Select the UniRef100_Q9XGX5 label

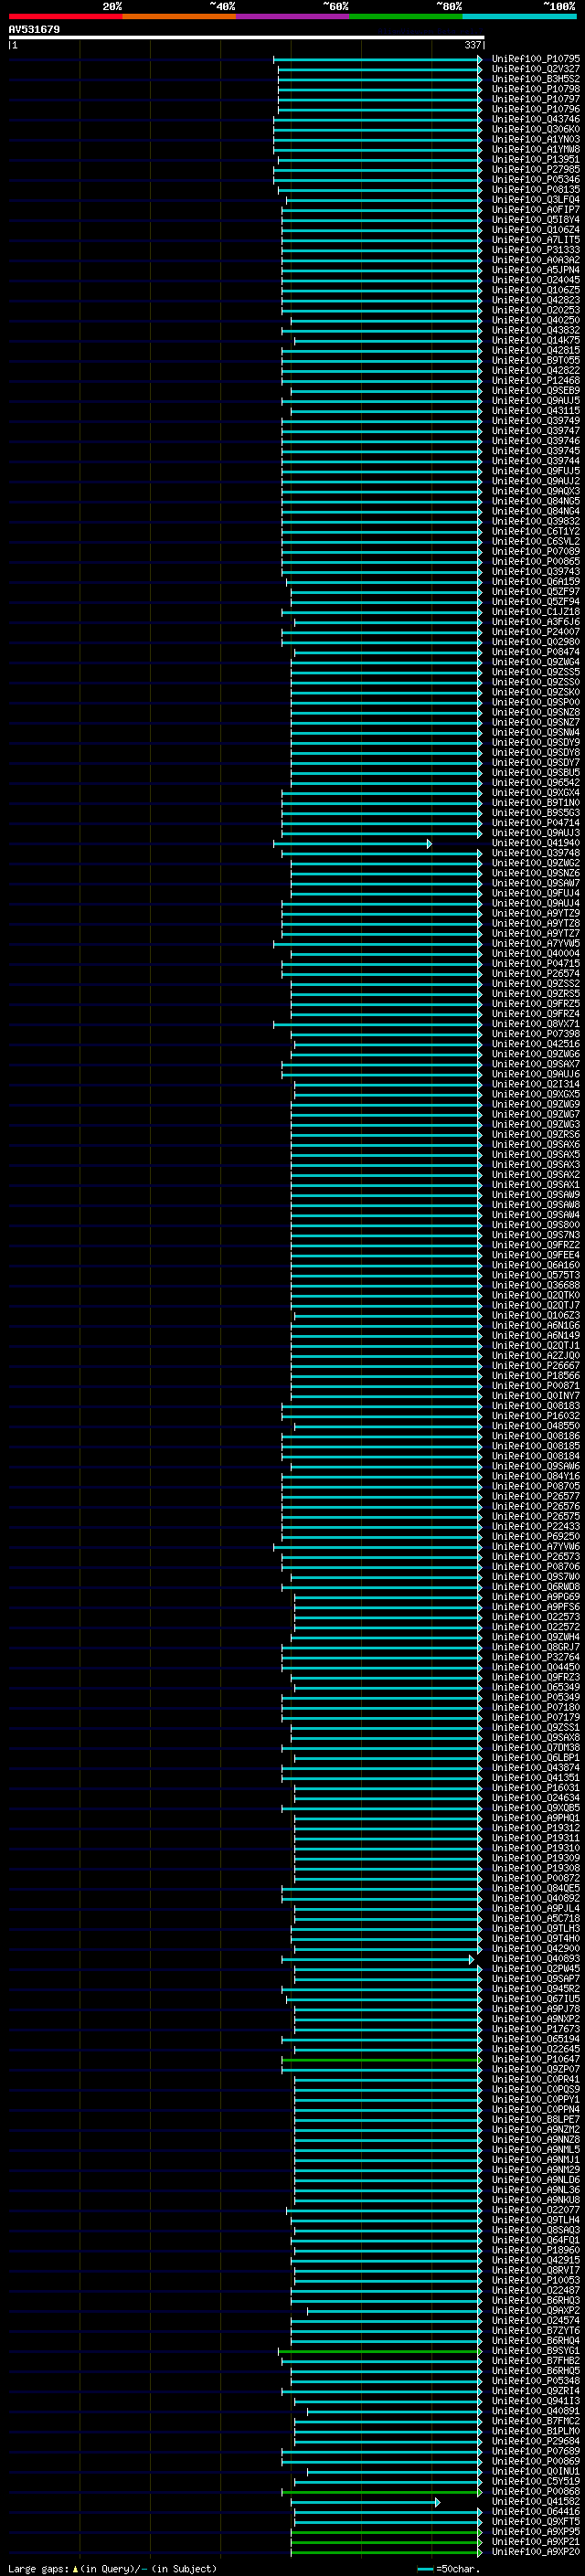pyautogui.click(x=535, y=1095)
